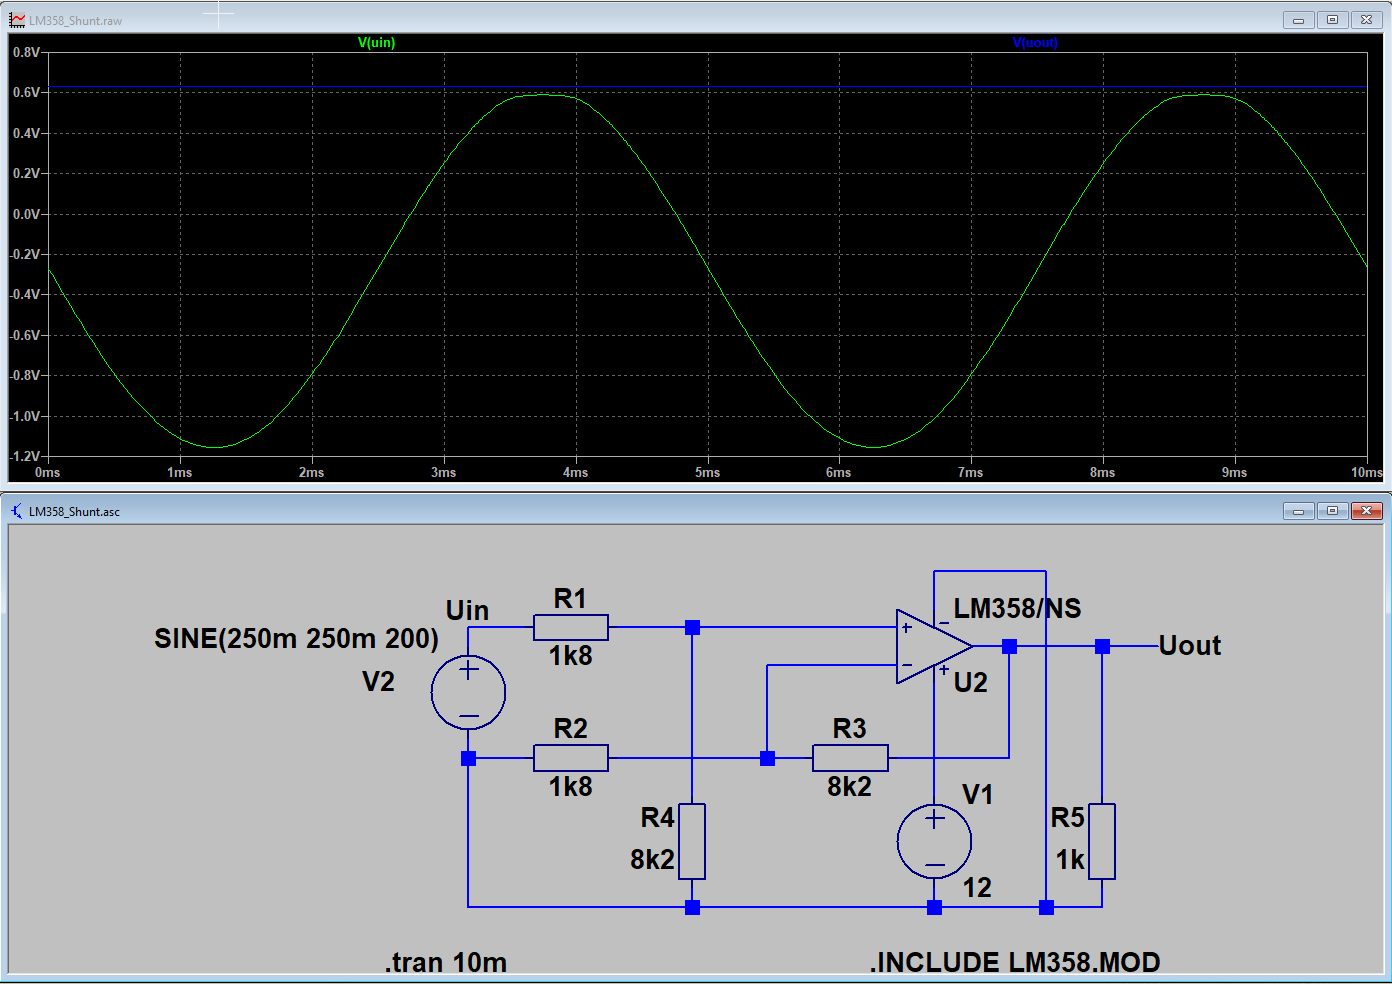
Task: Select the V1 voltage source symbol
Action: 934,841
